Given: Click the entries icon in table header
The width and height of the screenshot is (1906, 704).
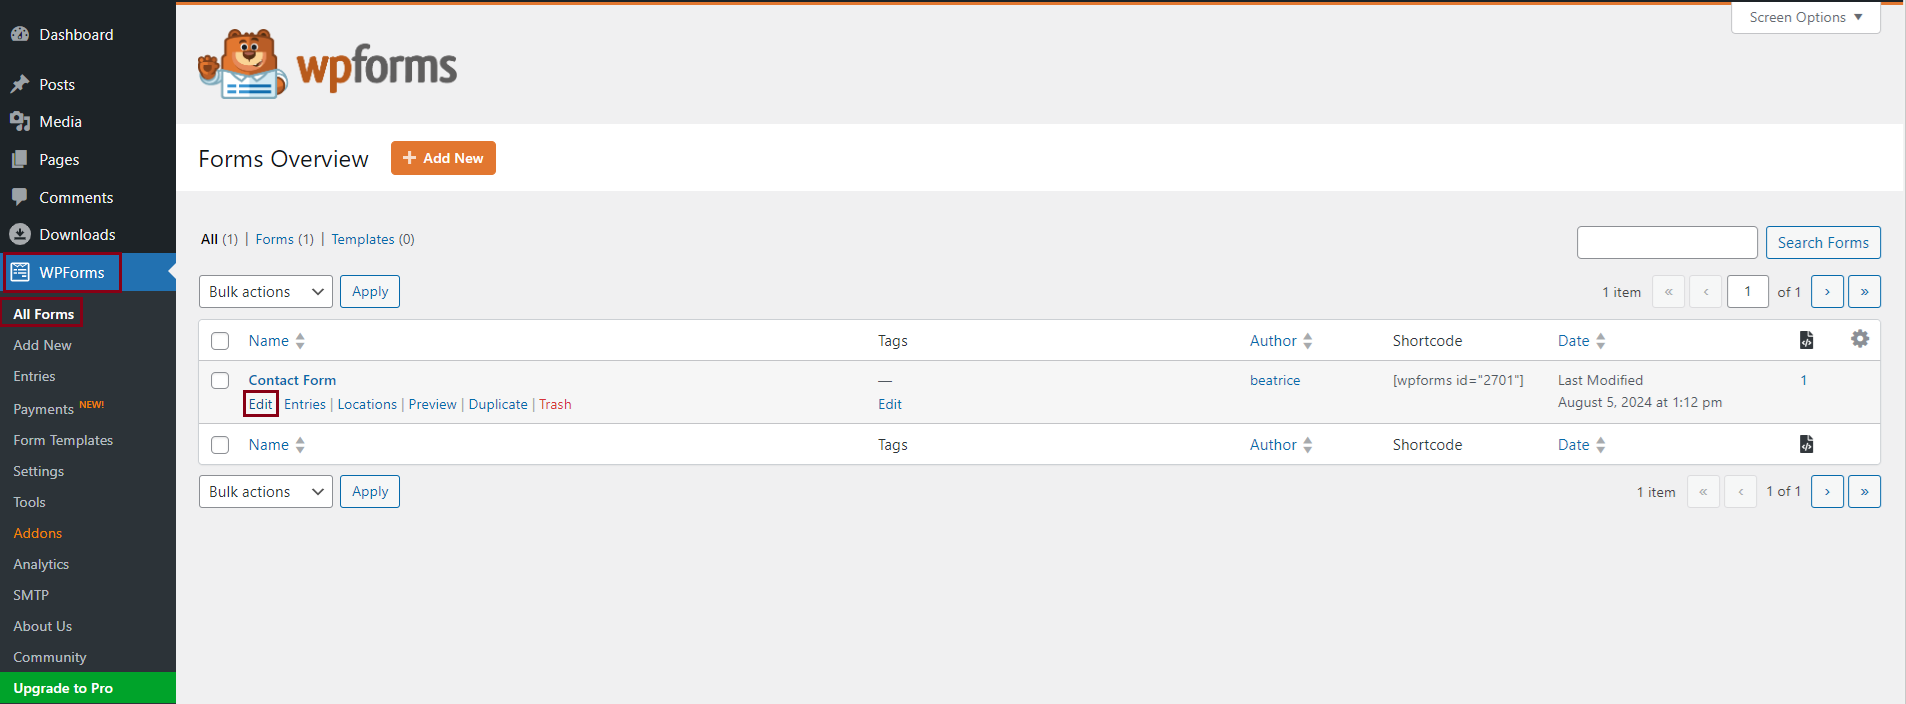Looking at the screenshot, I should [x=1806, y=340].
